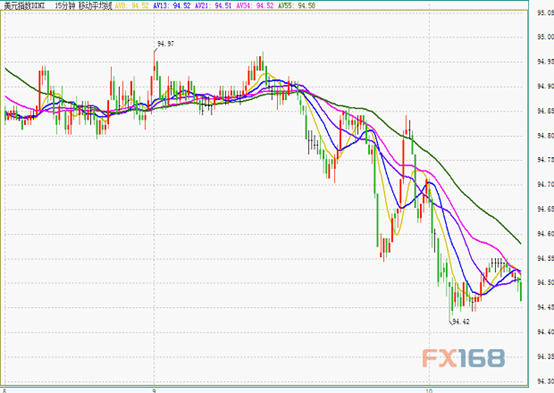Select date marker 10 on time axis
This screenshot has width=554, height=393.
pyautogui.click(x=429, y=391)
